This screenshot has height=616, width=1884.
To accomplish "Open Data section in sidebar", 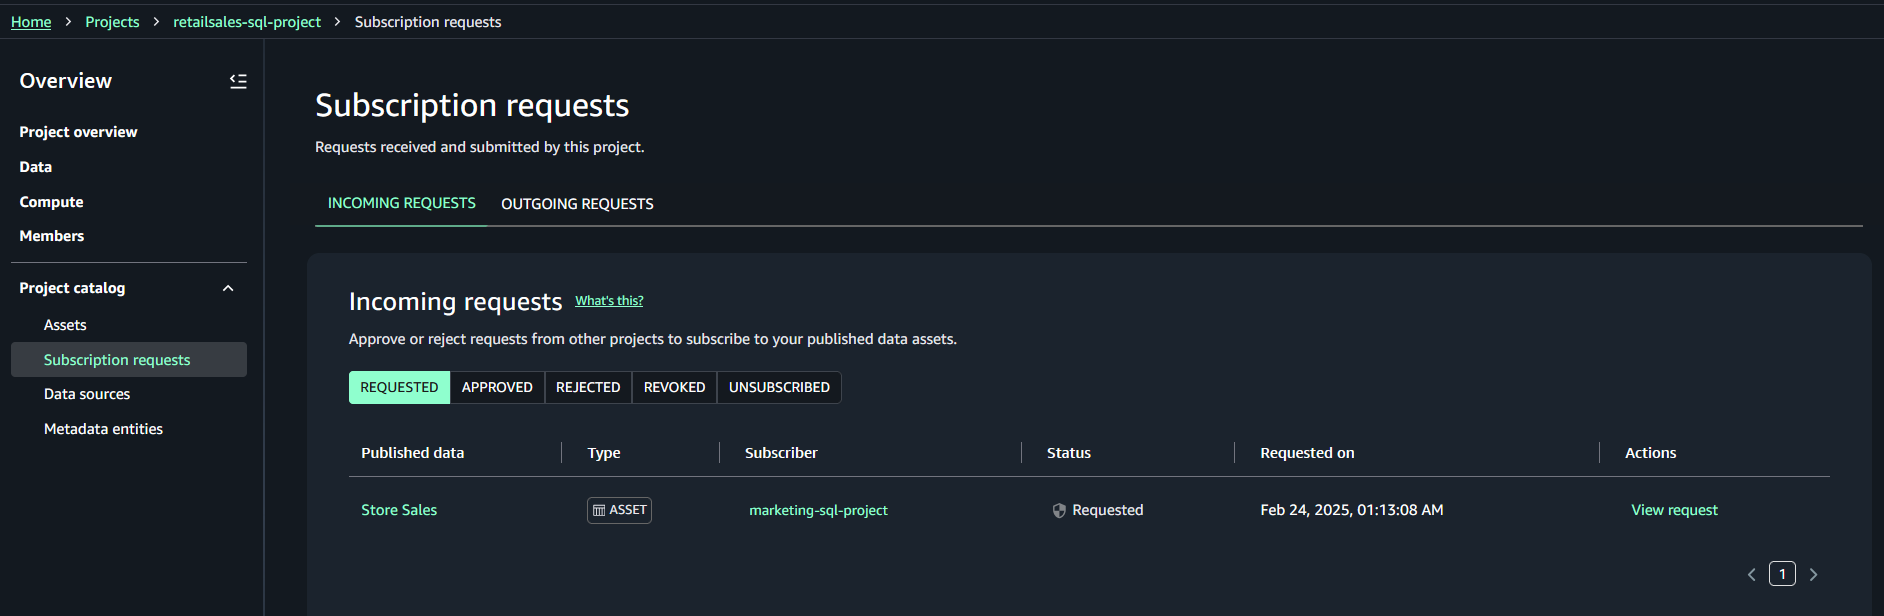I will 36,167.
